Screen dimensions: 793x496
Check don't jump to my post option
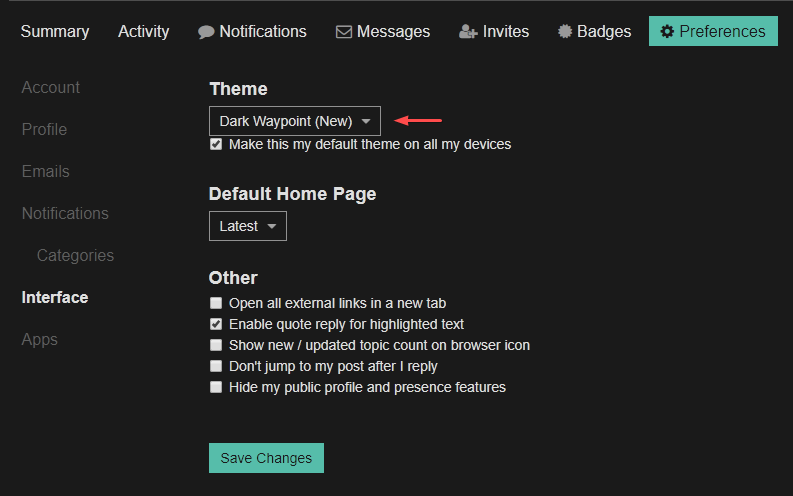click(216, 366)
